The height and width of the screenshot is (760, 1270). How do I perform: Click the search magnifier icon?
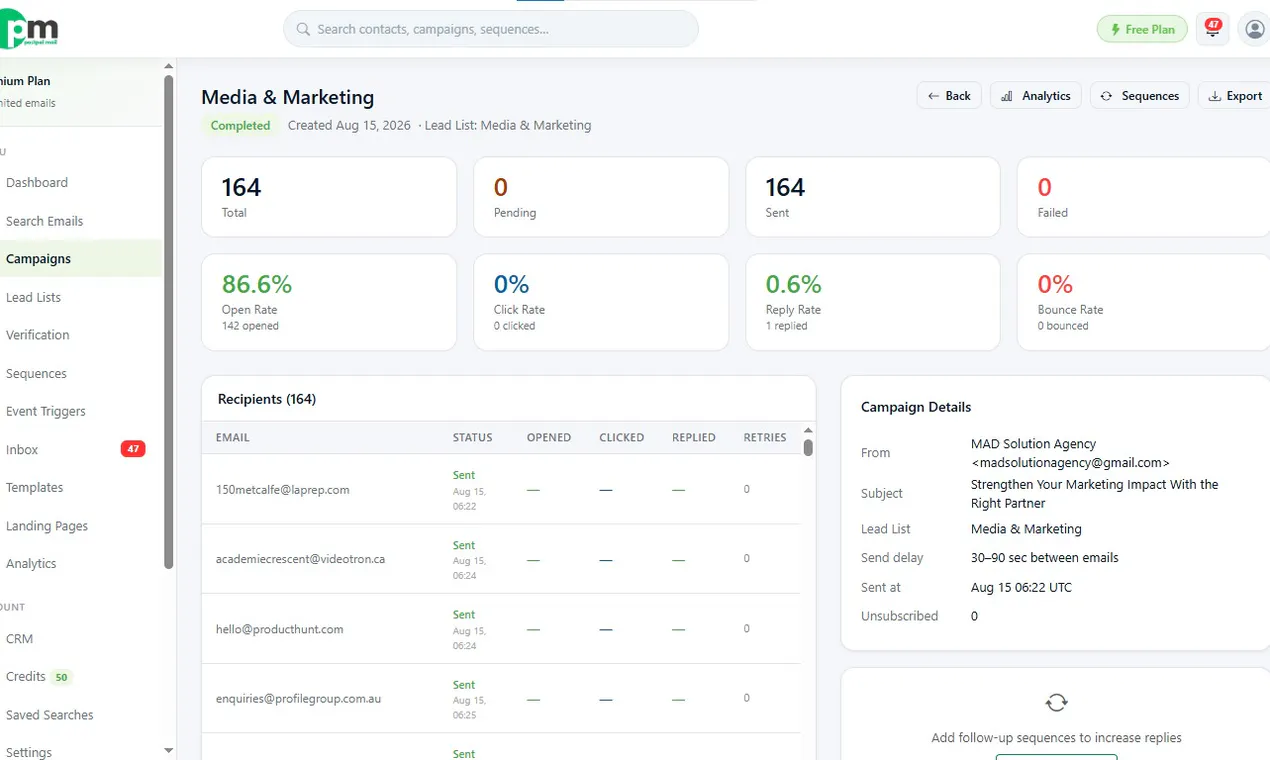(303, 29)
